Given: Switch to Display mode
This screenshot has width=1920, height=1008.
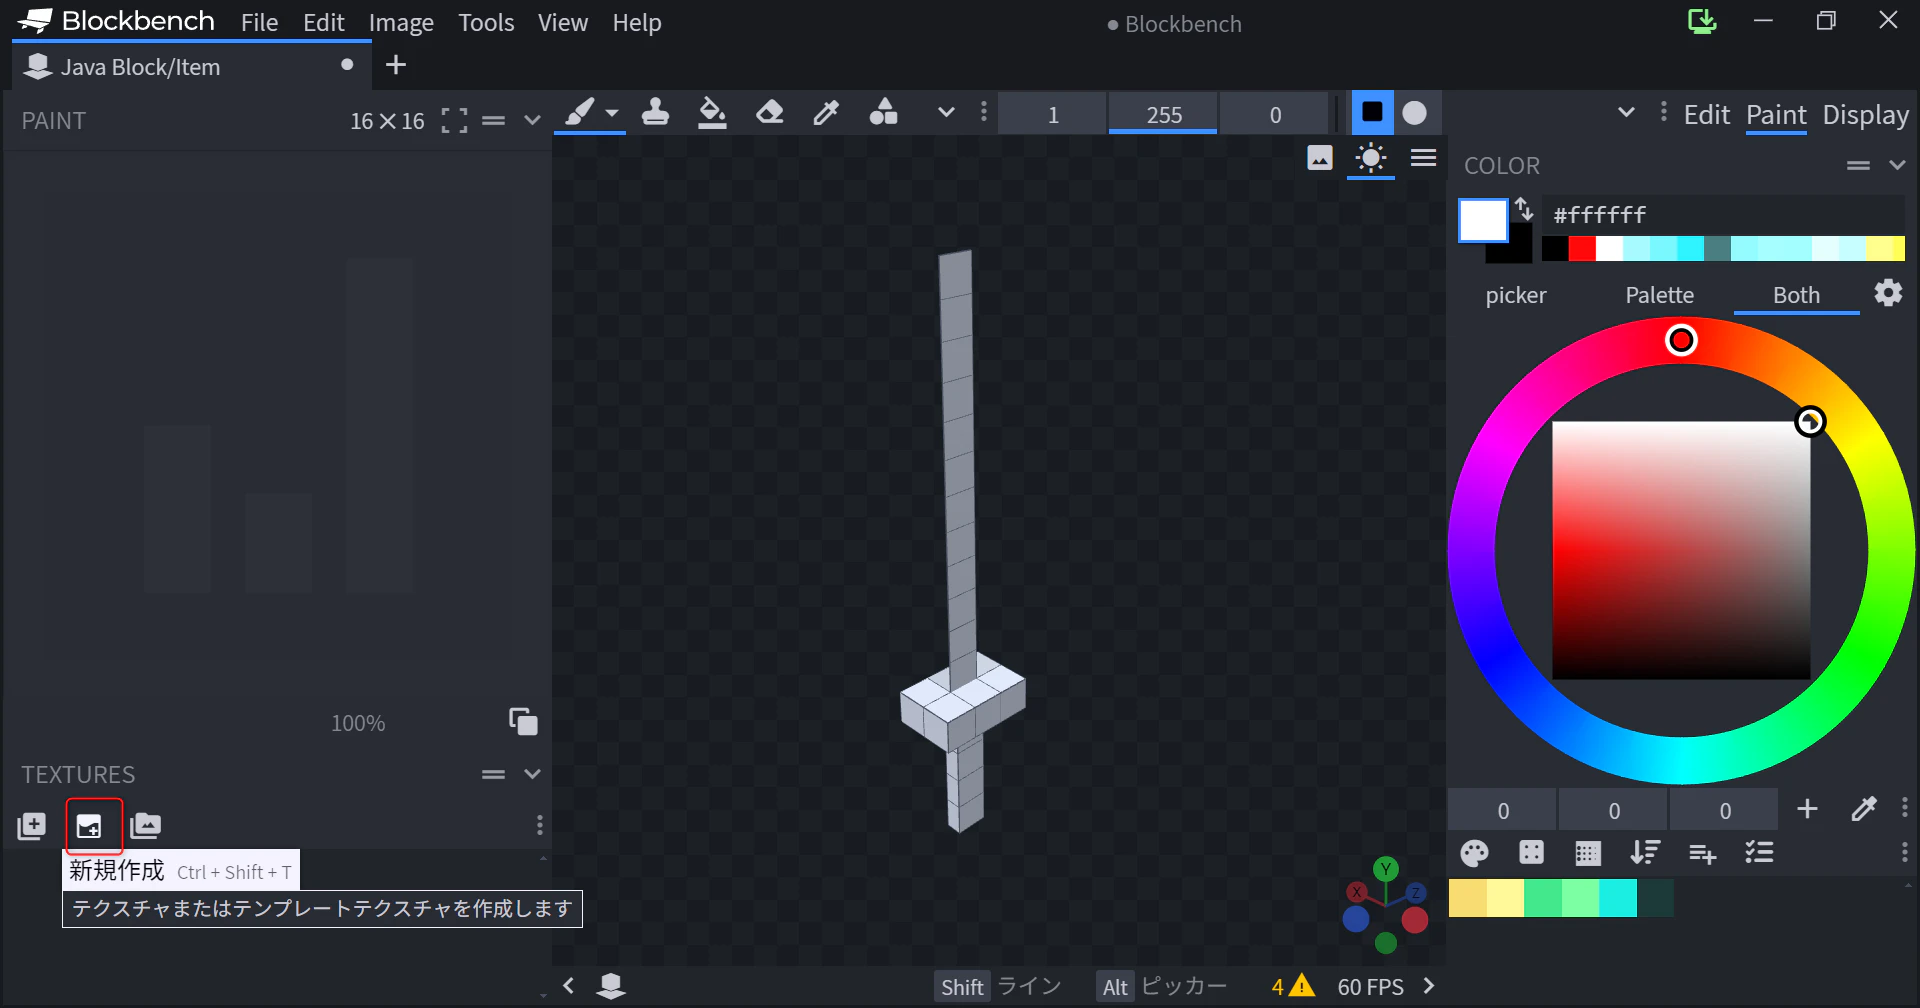Looking at the screenshot, I should point(1866,115).
